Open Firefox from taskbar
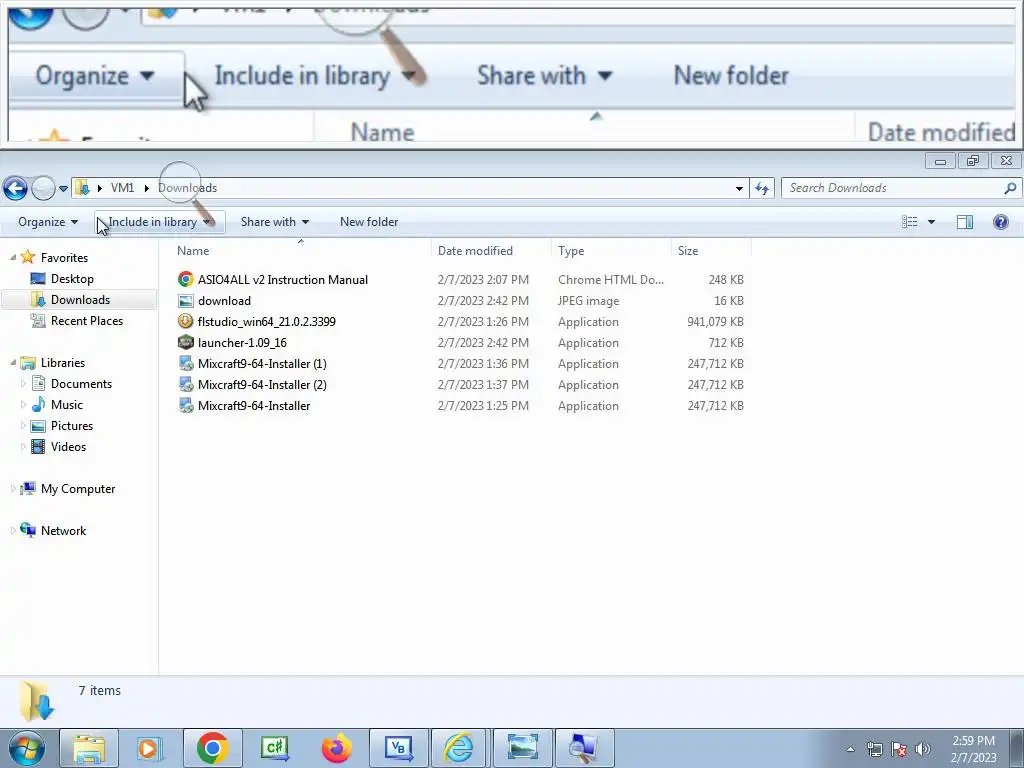This screenshot has height=768, width=1024. pos(336,748)
